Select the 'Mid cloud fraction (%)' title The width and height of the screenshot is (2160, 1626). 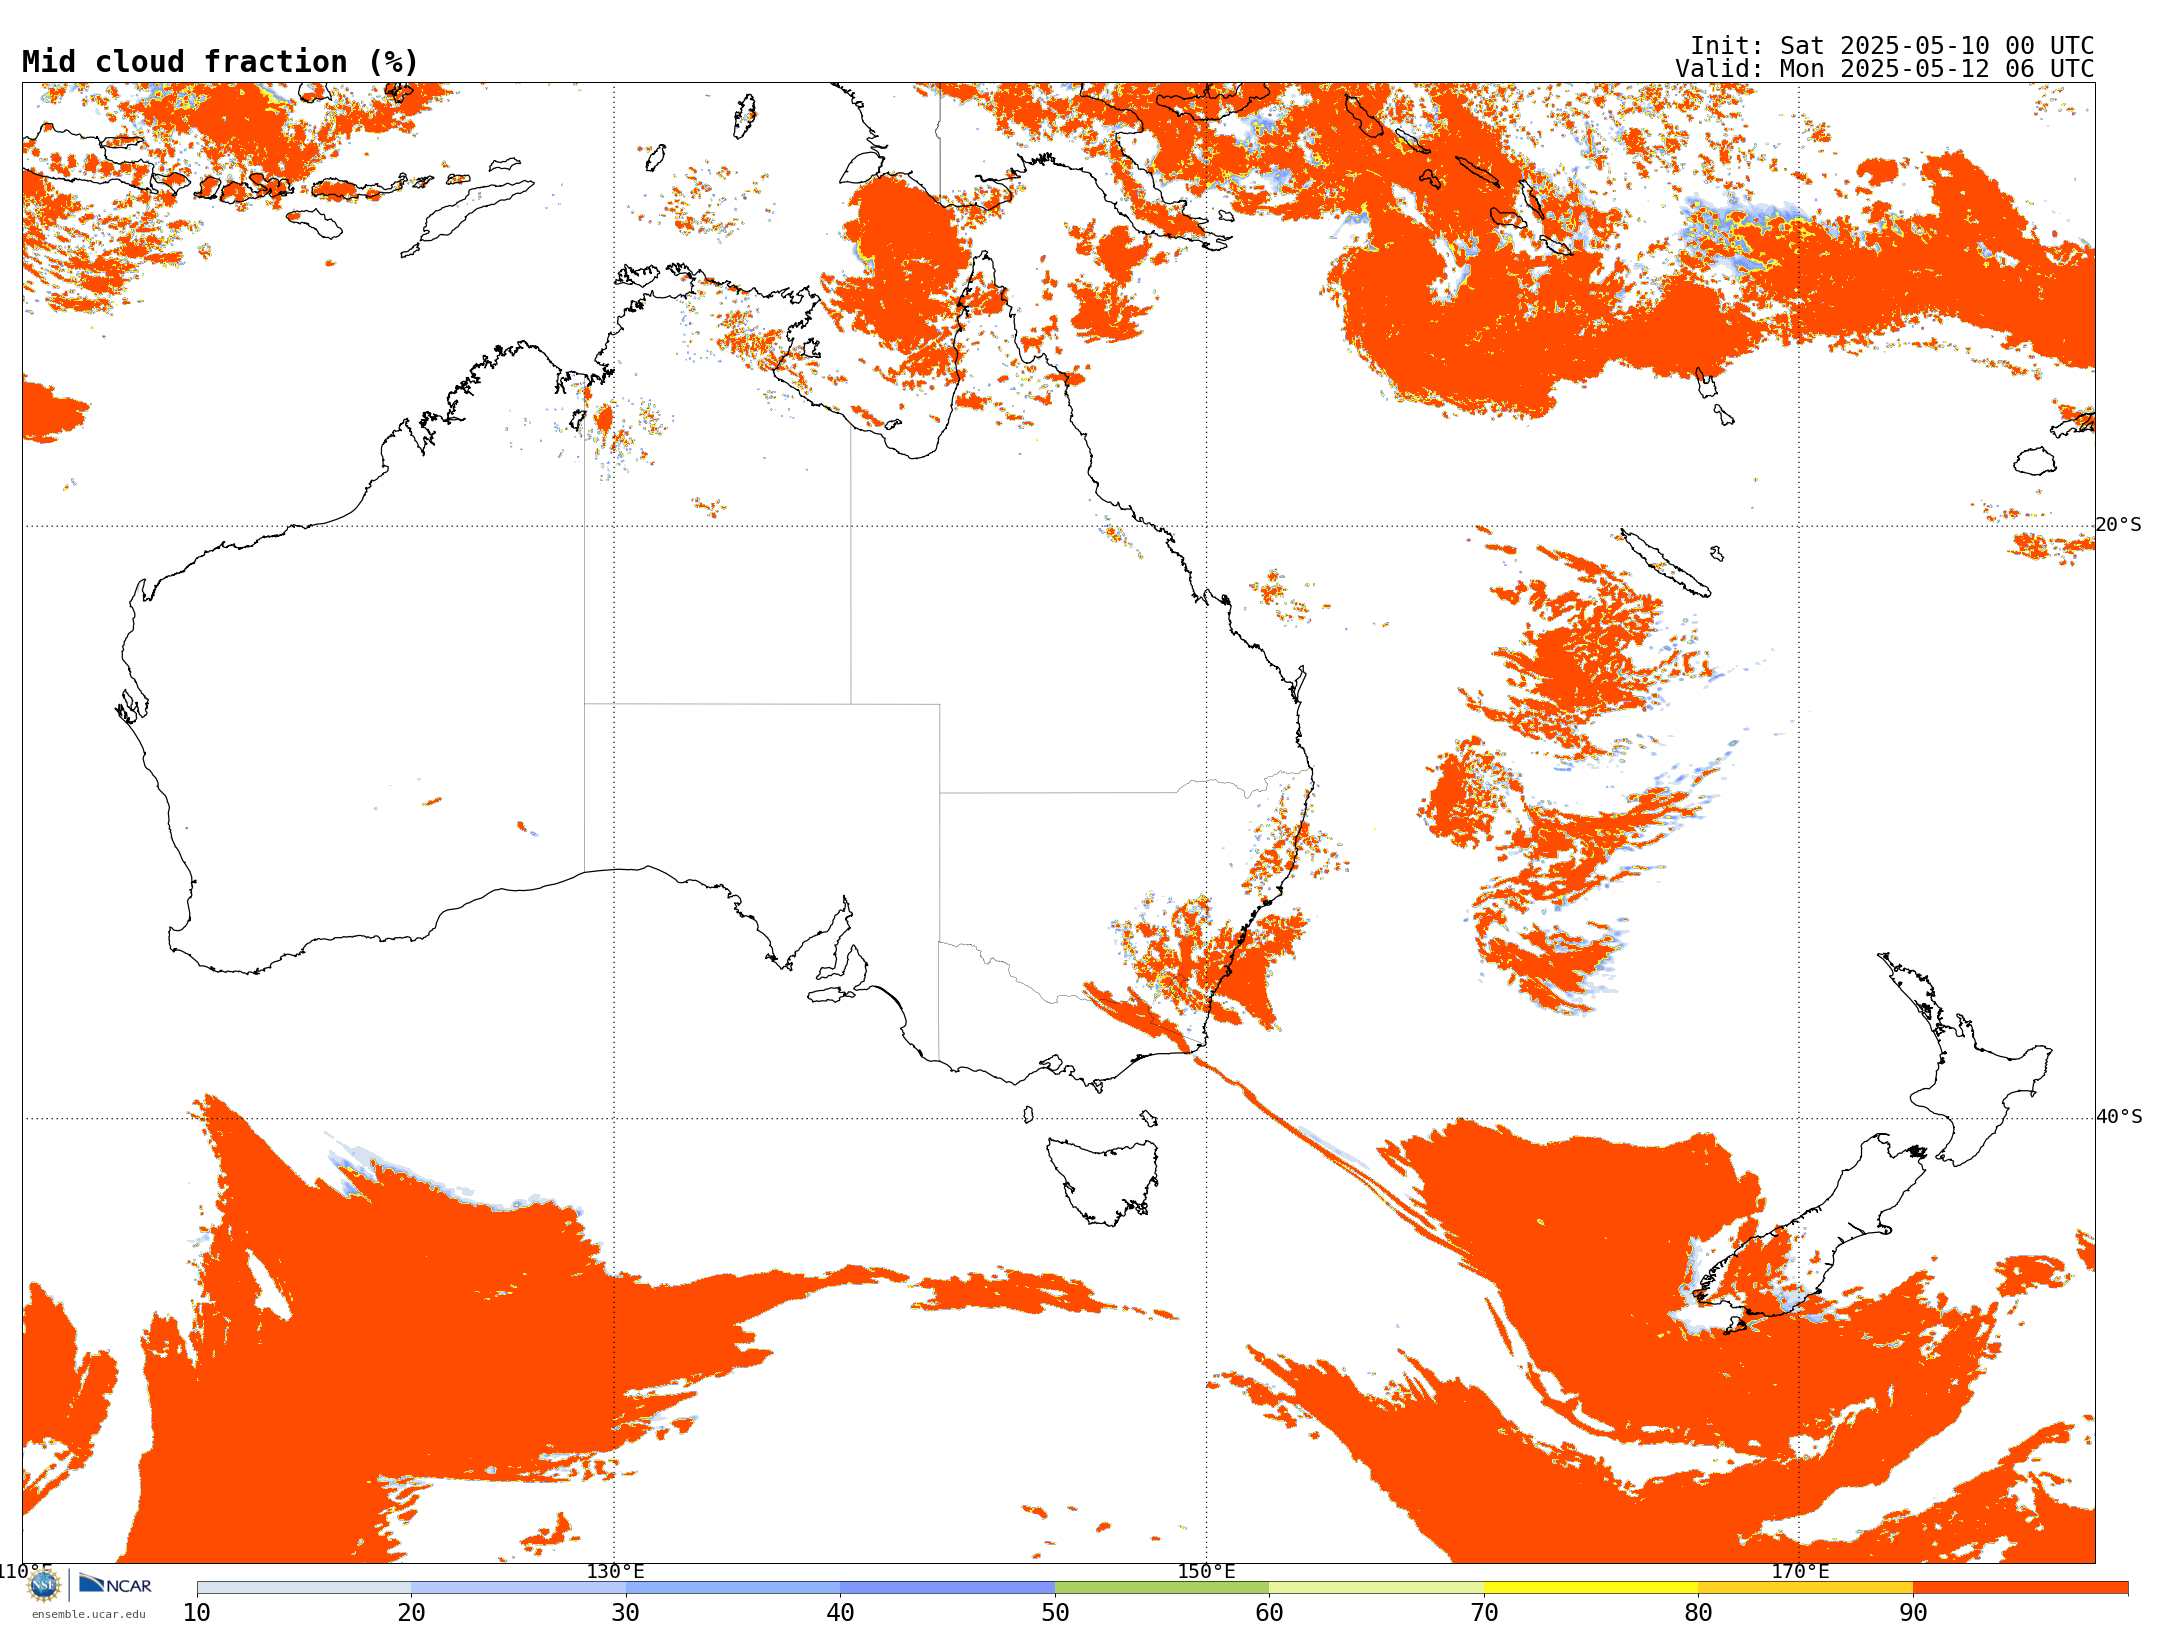click(220, 62)
